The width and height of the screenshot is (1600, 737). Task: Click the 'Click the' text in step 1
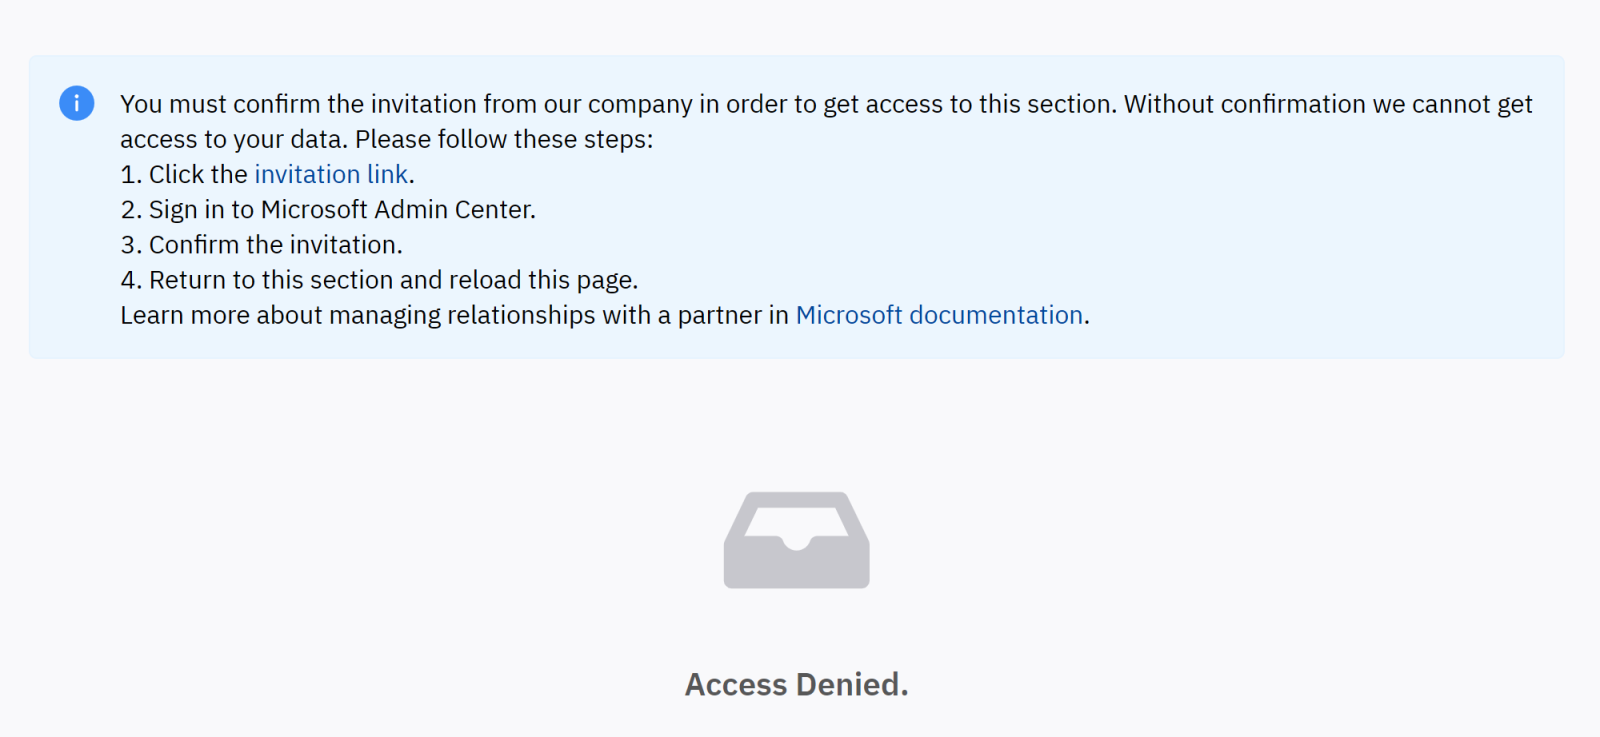198,174
